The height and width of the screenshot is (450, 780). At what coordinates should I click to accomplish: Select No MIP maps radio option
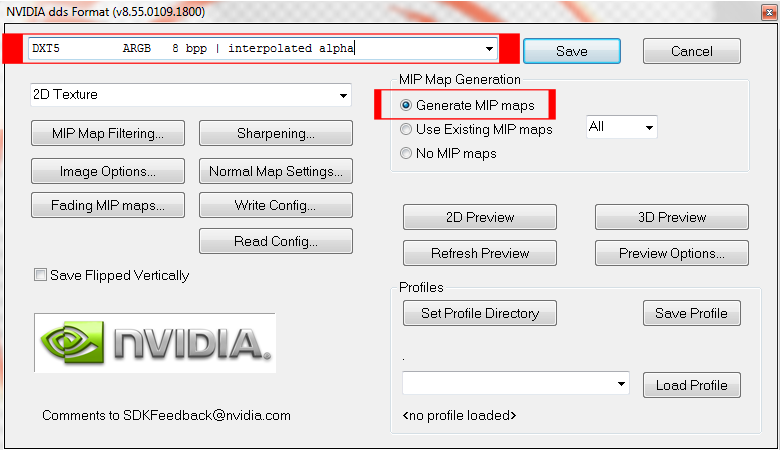406,153
